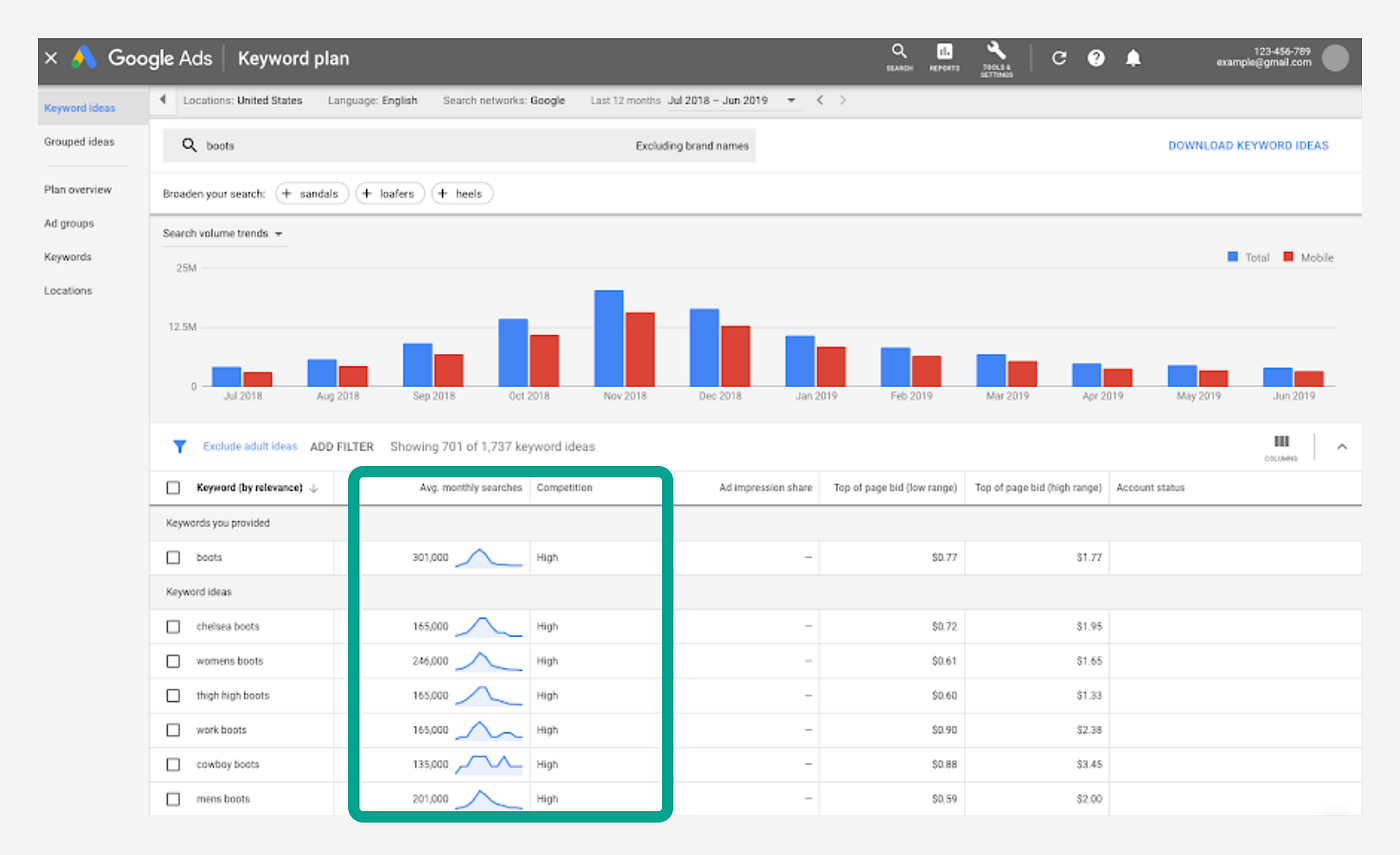Go to Plan overview in sidebar
The width and height of the screenshot is (1400, 855).
78,190
